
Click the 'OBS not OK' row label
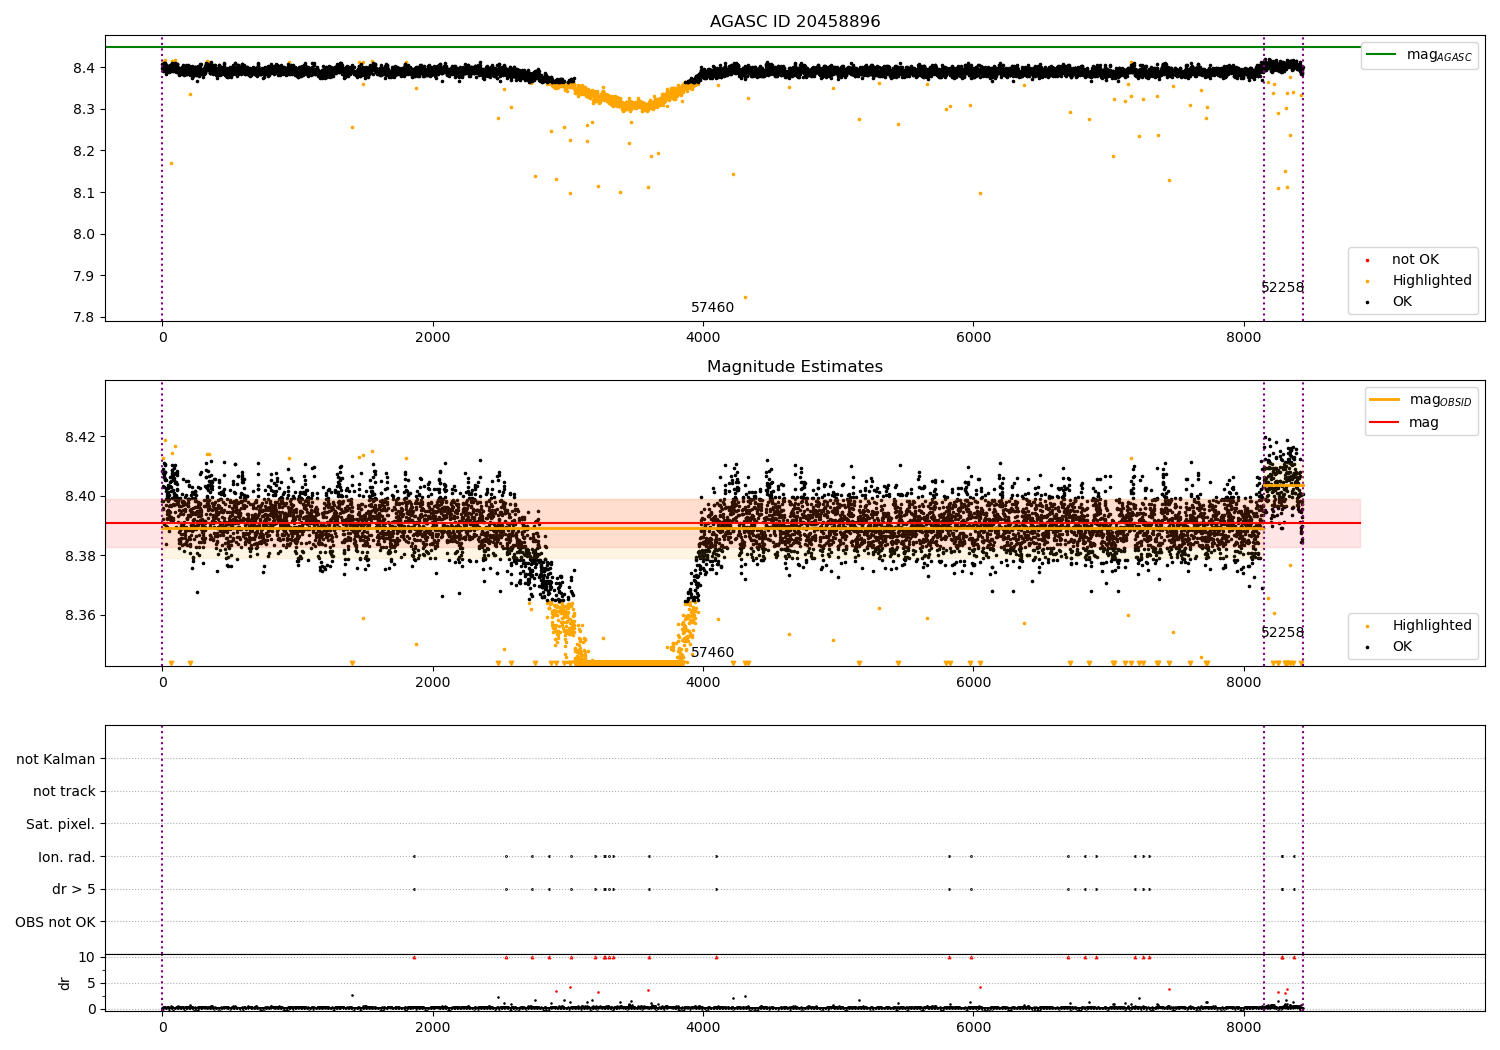click(x=55, y=922)
